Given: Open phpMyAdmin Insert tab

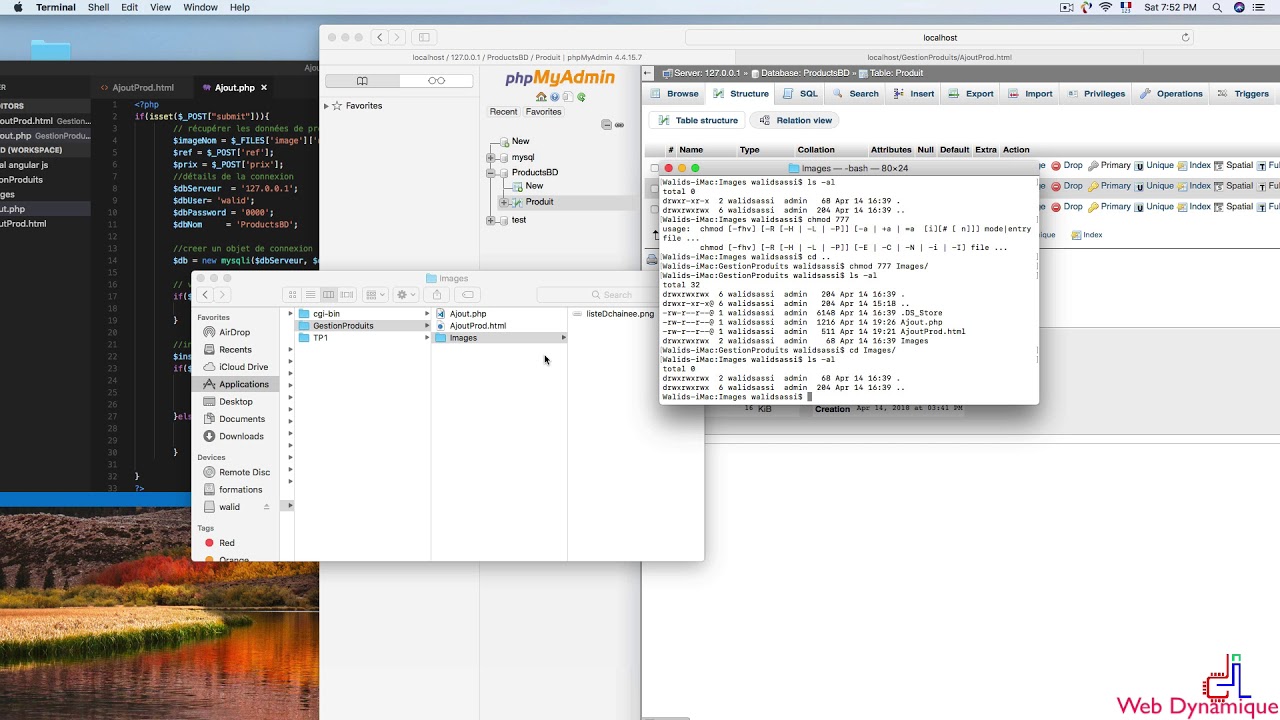Looking at the screenshot, I should 914,94.
